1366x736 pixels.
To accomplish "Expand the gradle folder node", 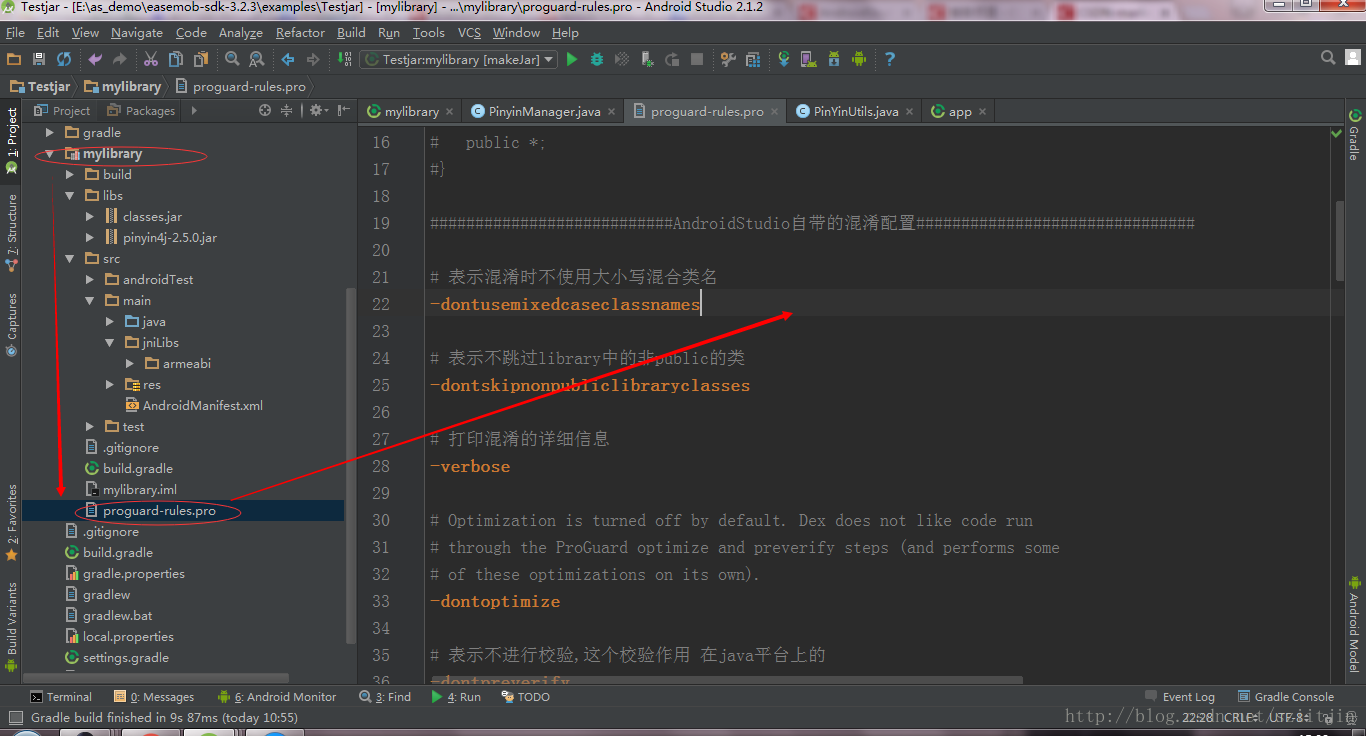I will click(50, 132).
